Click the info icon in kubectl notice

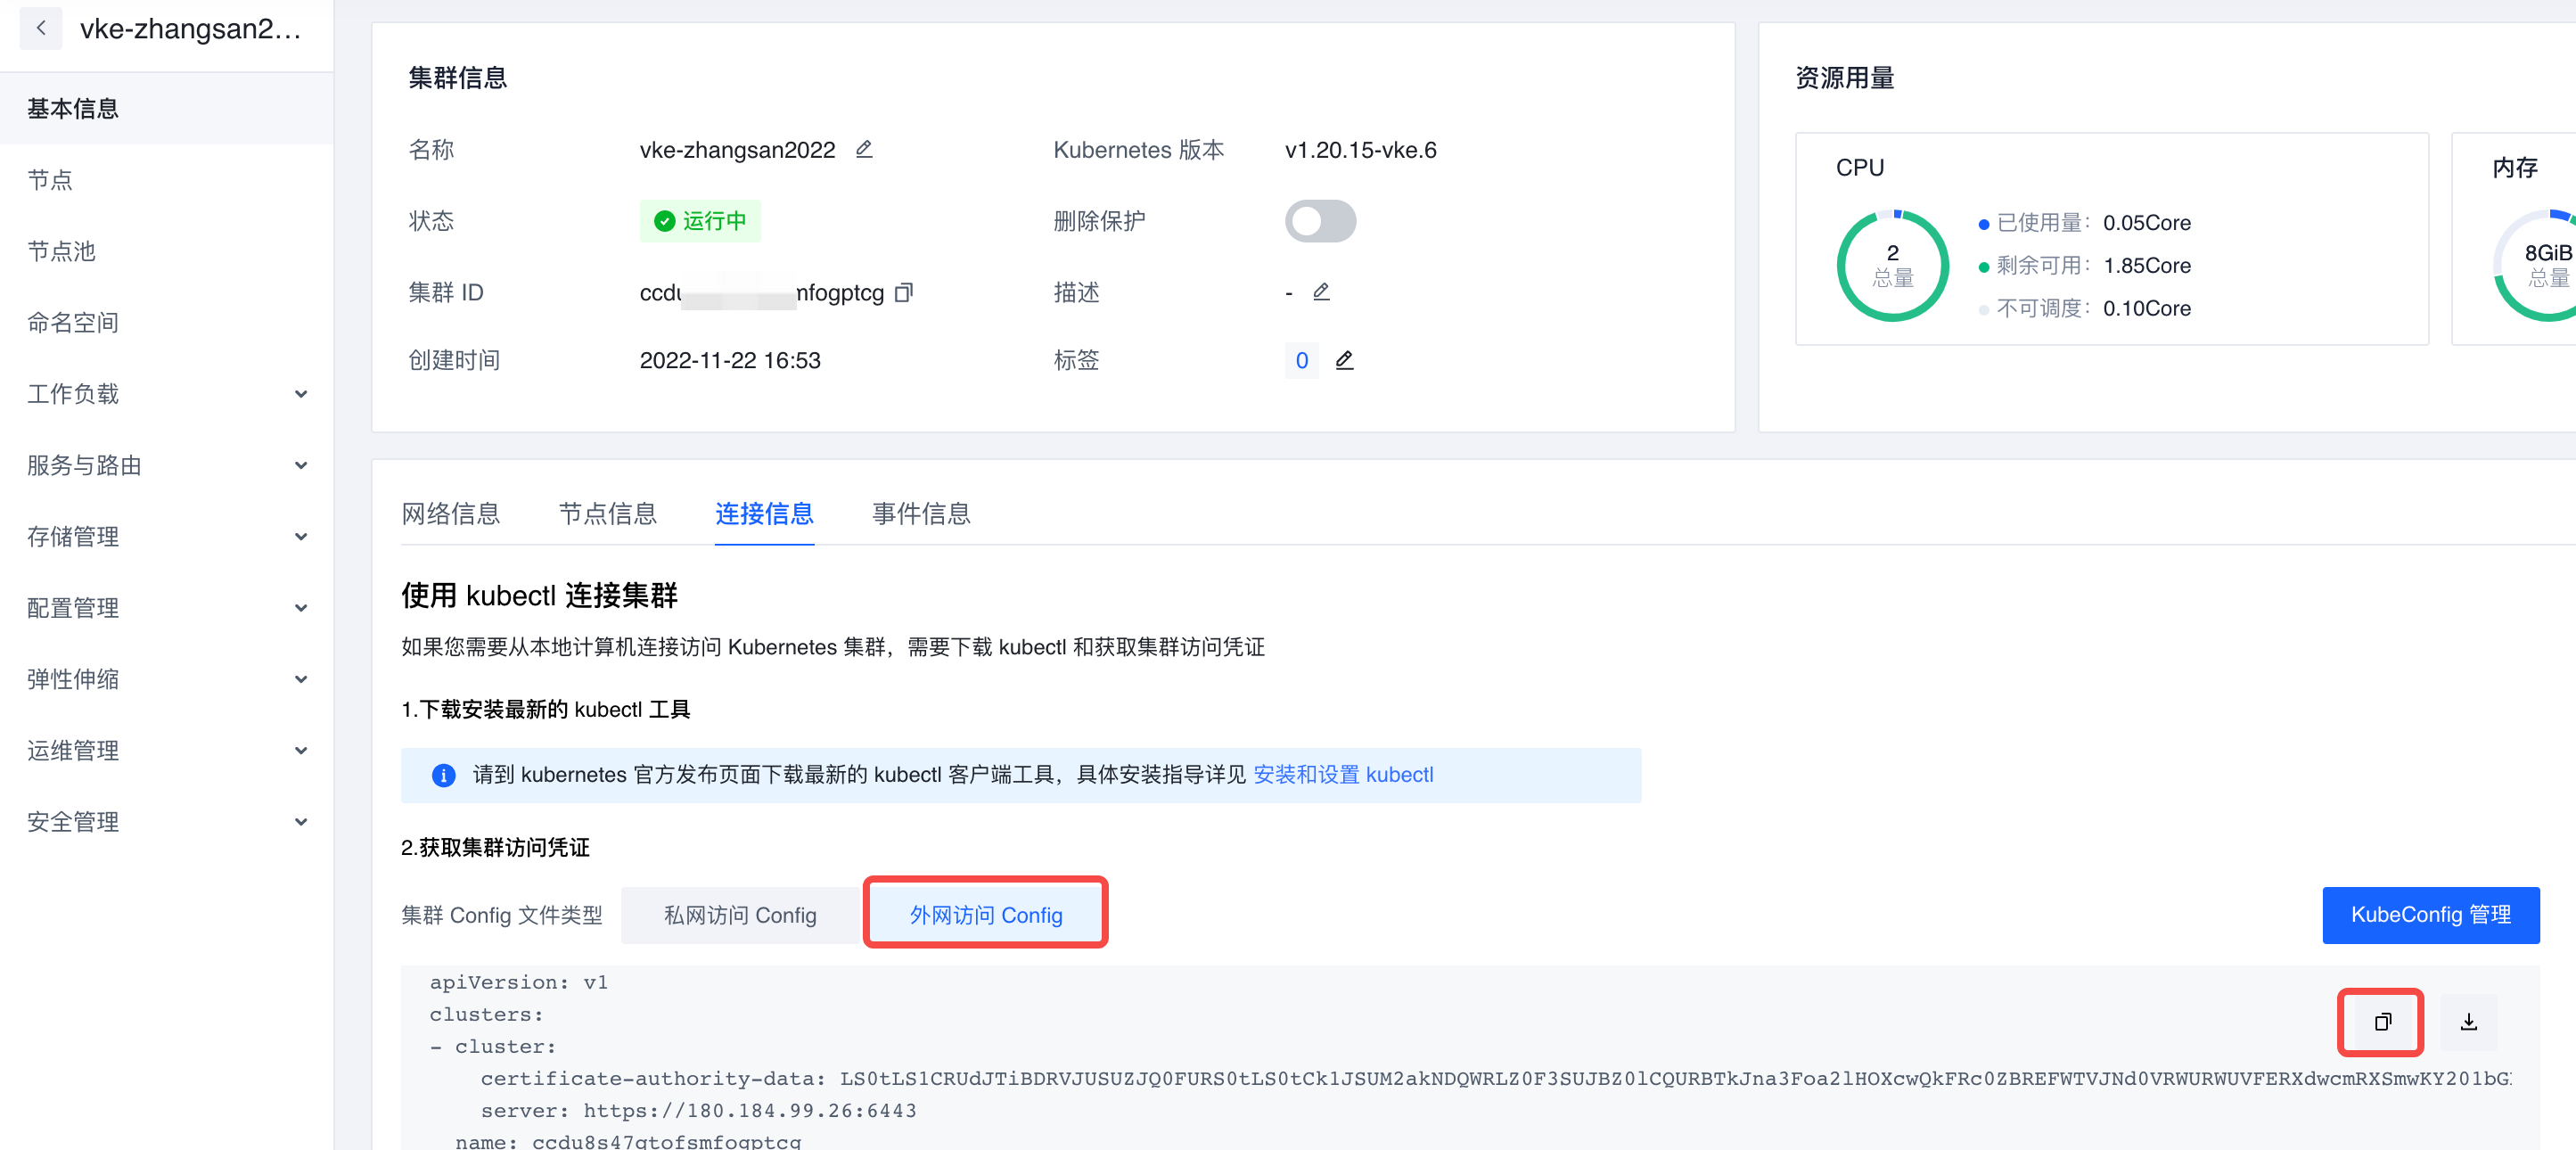(444, 775)
